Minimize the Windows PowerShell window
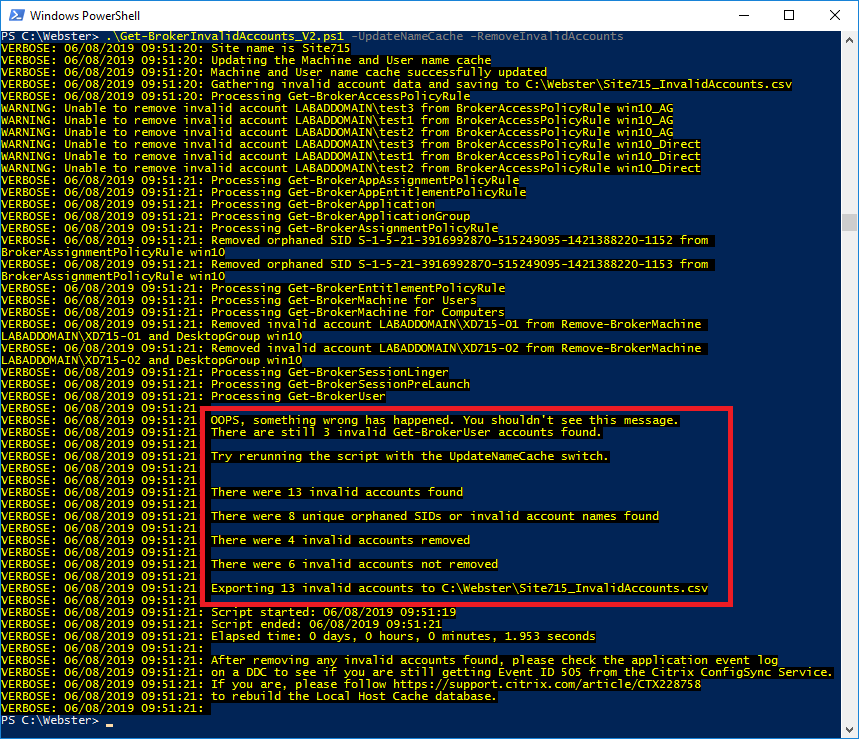The width and height of the screenshot is (859, 739). [743, 16]
